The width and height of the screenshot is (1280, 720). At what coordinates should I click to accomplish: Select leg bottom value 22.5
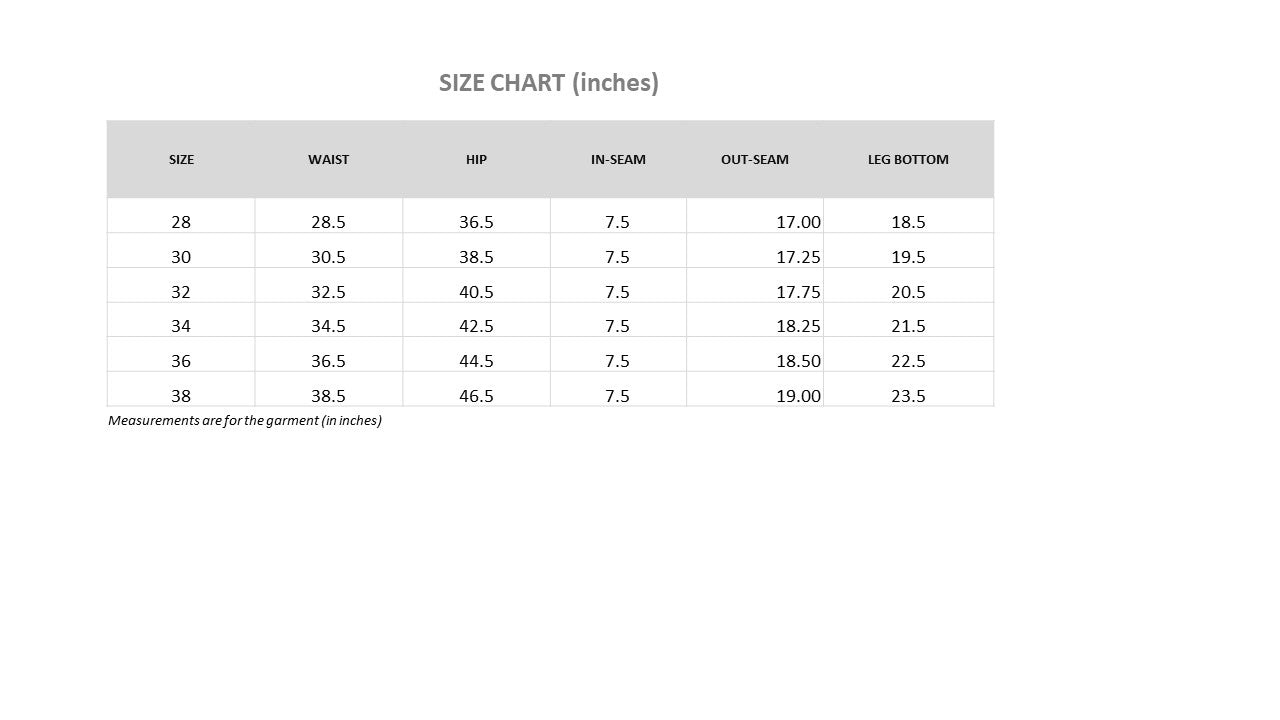908,361
